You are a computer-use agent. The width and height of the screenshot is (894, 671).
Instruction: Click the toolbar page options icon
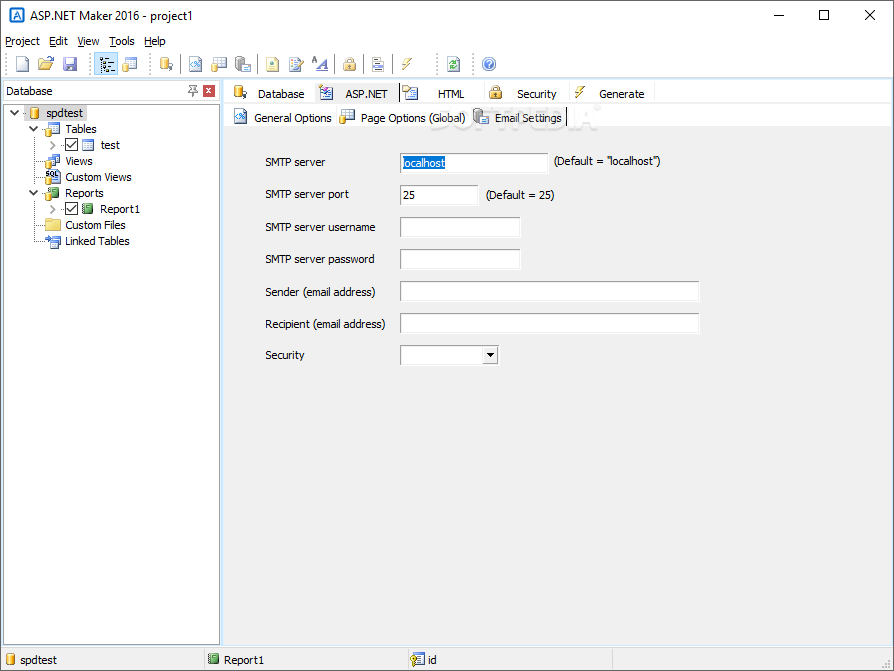pyautogui.click(x=219, y=64)
